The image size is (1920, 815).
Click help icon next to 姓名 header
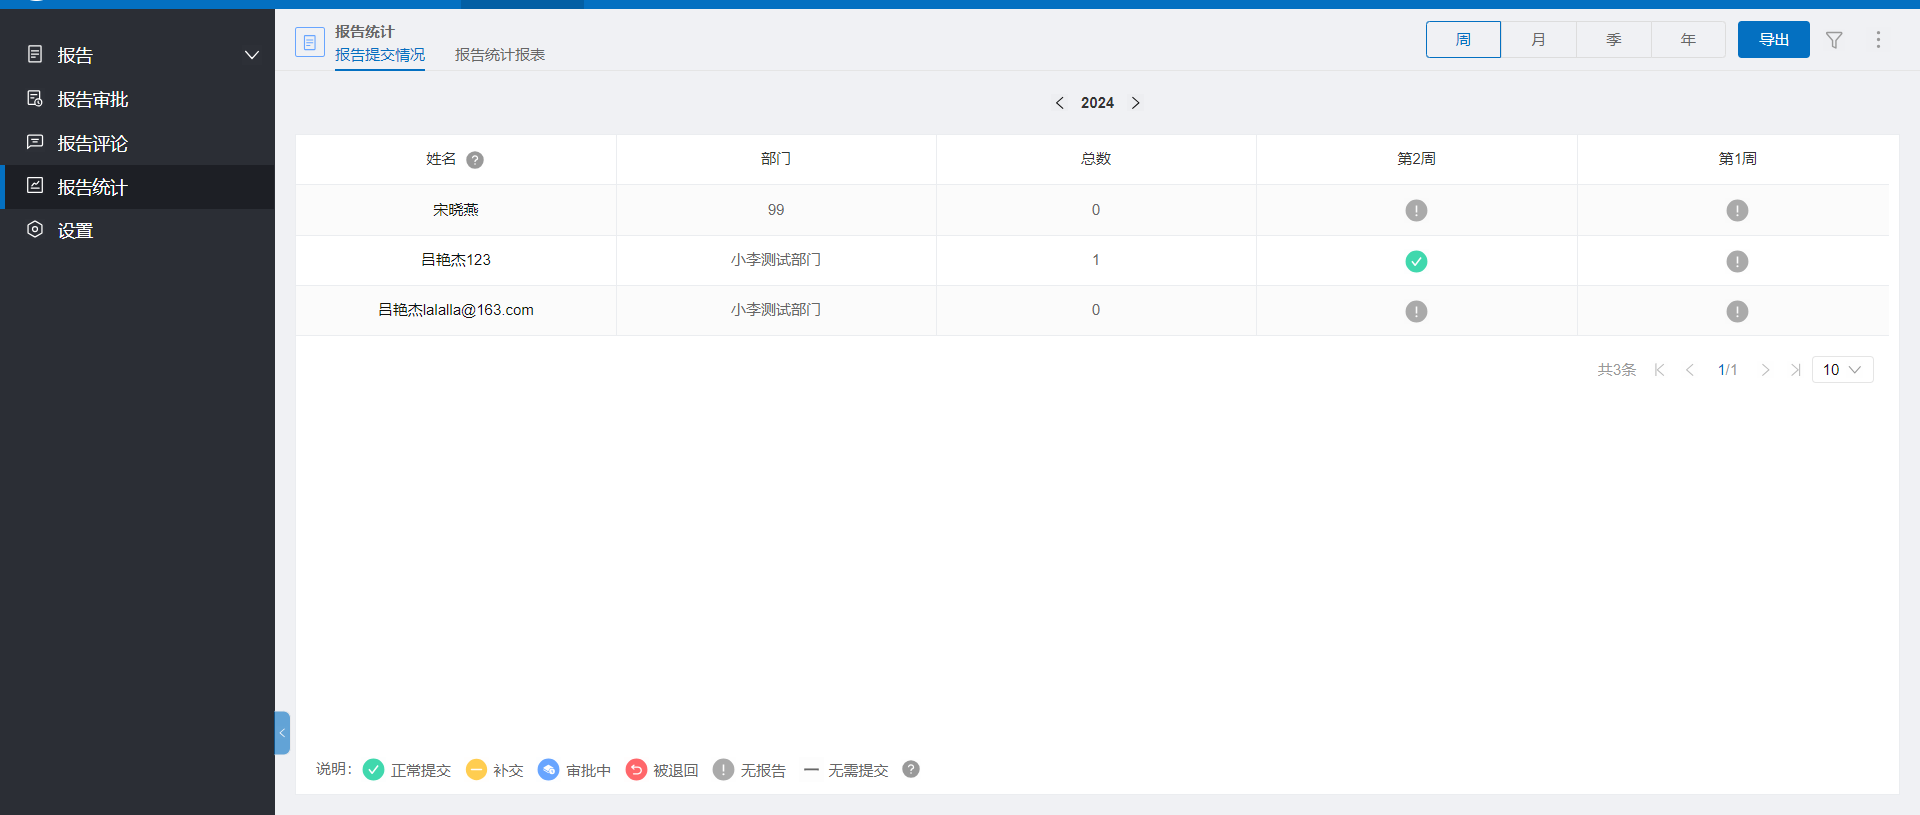pos(475,160)
